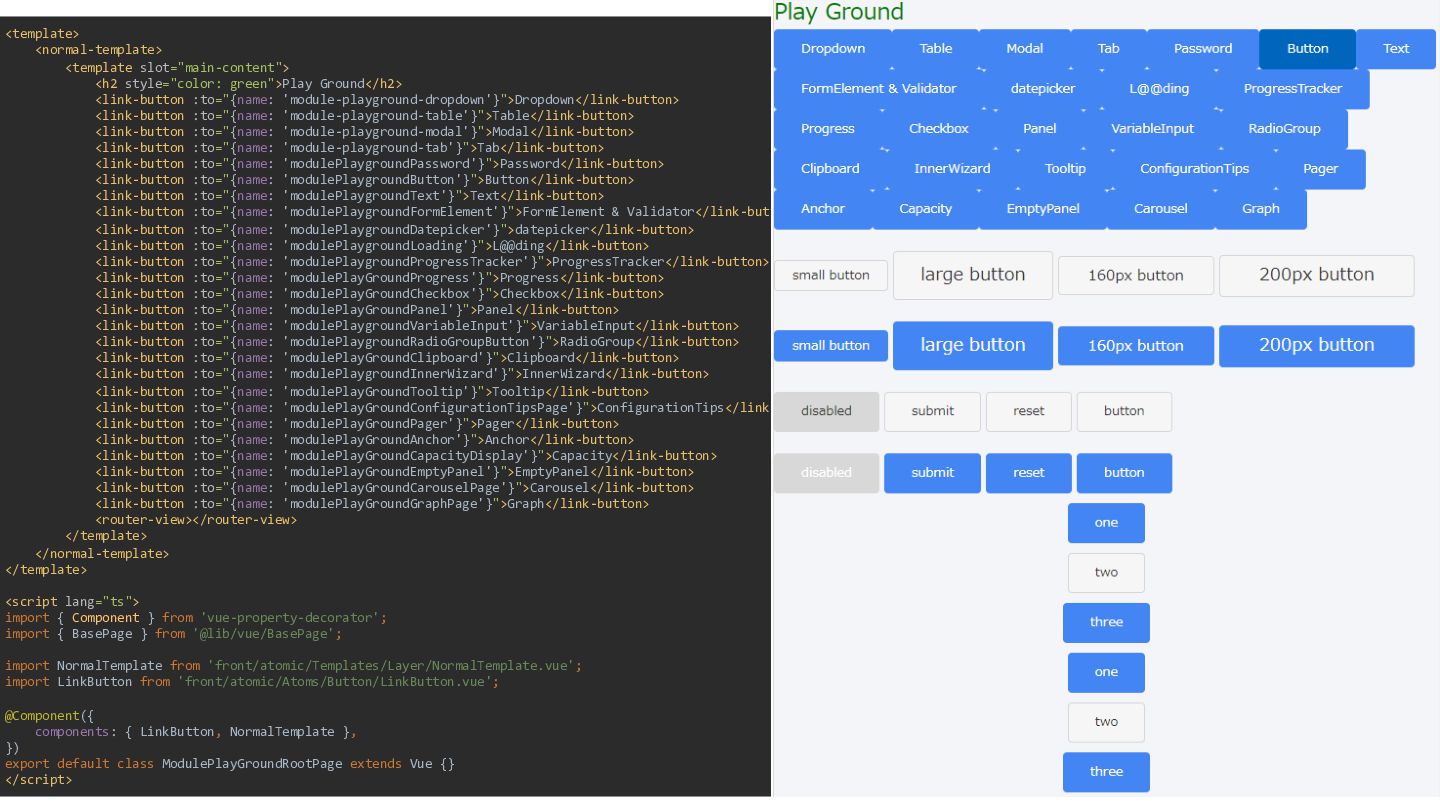
Task: Click the @Component({ decorator line
Action: pyautogui.click(x=49, y=716)
